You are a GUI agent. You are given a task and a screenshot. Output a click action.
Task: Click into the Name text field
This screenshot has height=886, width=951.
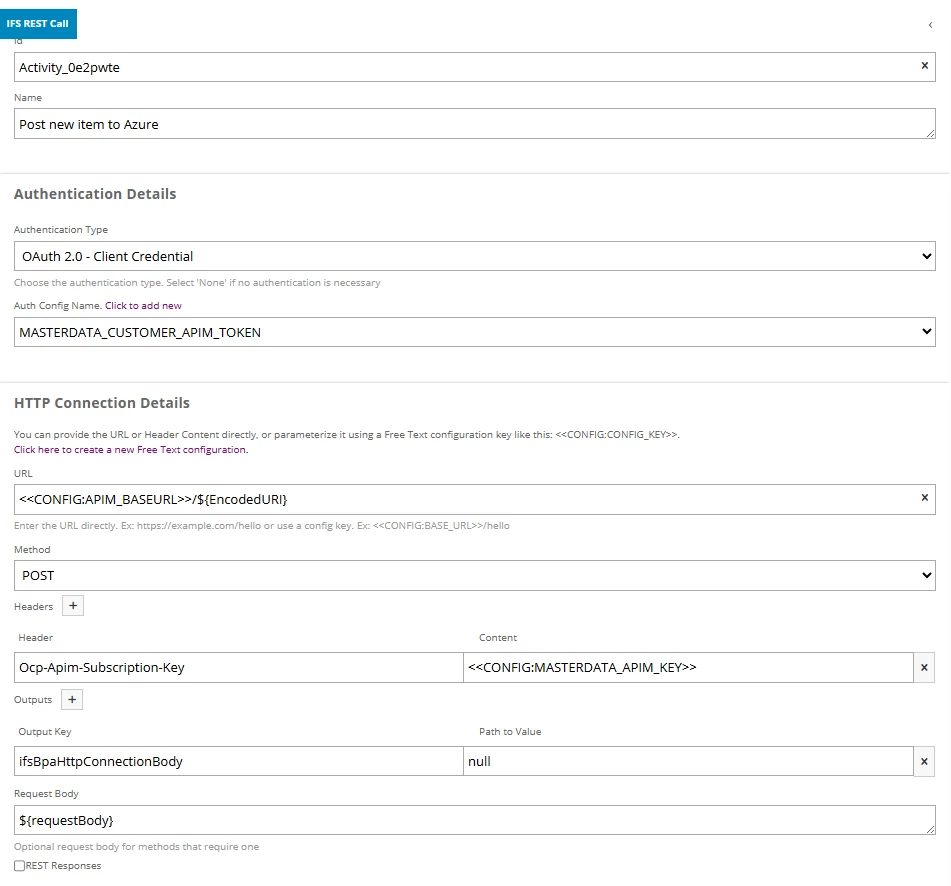click(x=474, y=124)
